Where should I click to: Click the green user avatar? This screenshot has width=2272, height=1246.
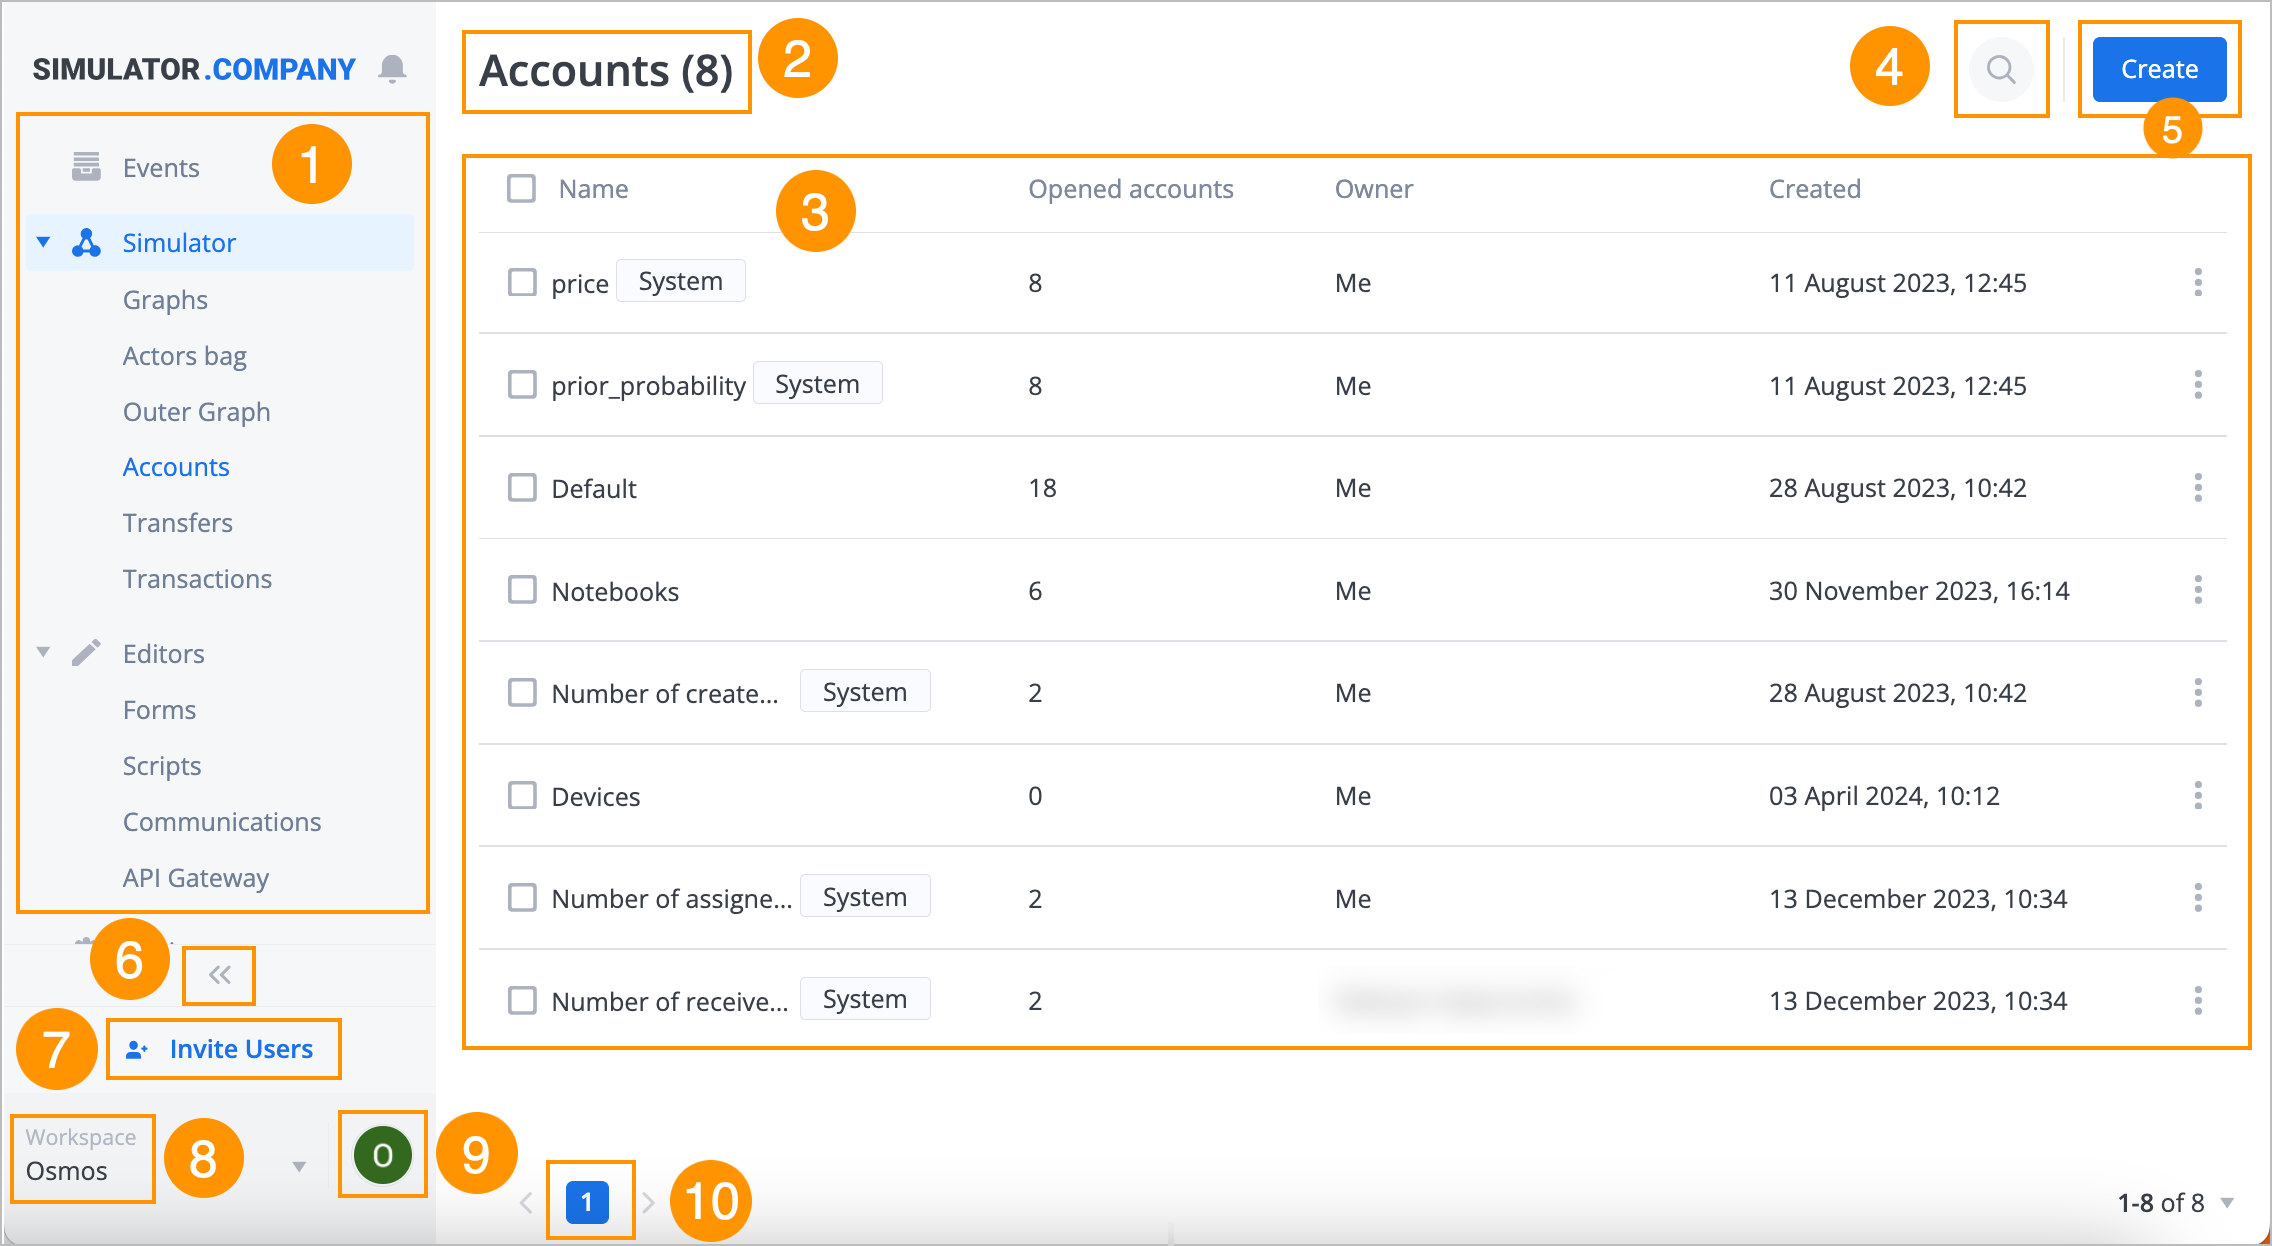pyautogui.click(x=382, y=1155)
